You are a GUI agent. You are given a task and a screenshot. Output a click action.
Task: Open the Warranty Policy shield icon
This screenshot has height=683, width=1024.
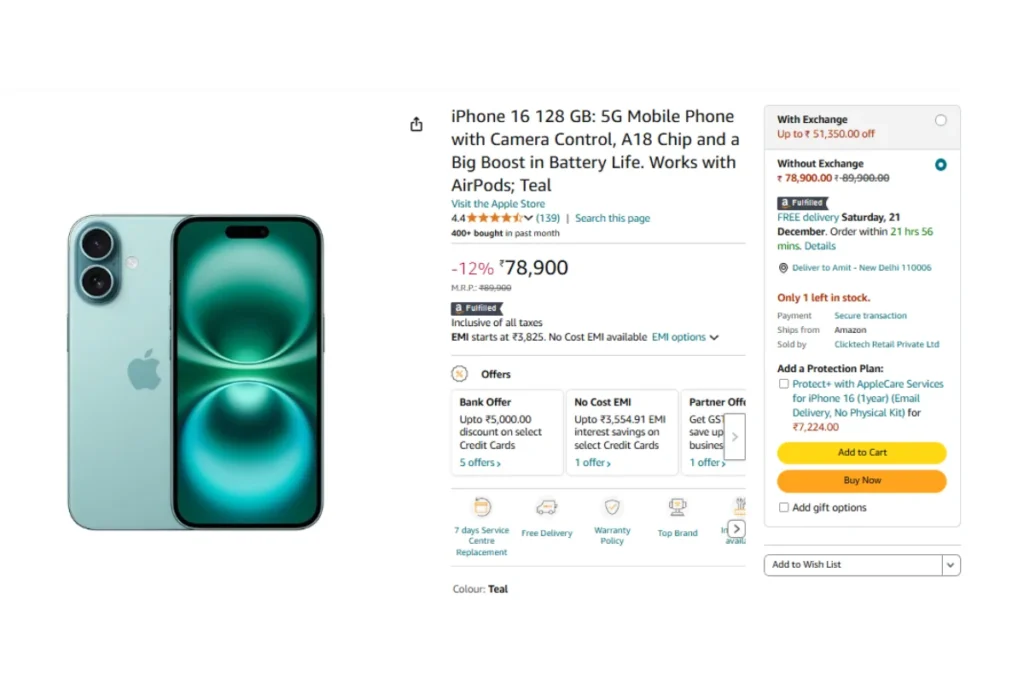pos(612,507)
